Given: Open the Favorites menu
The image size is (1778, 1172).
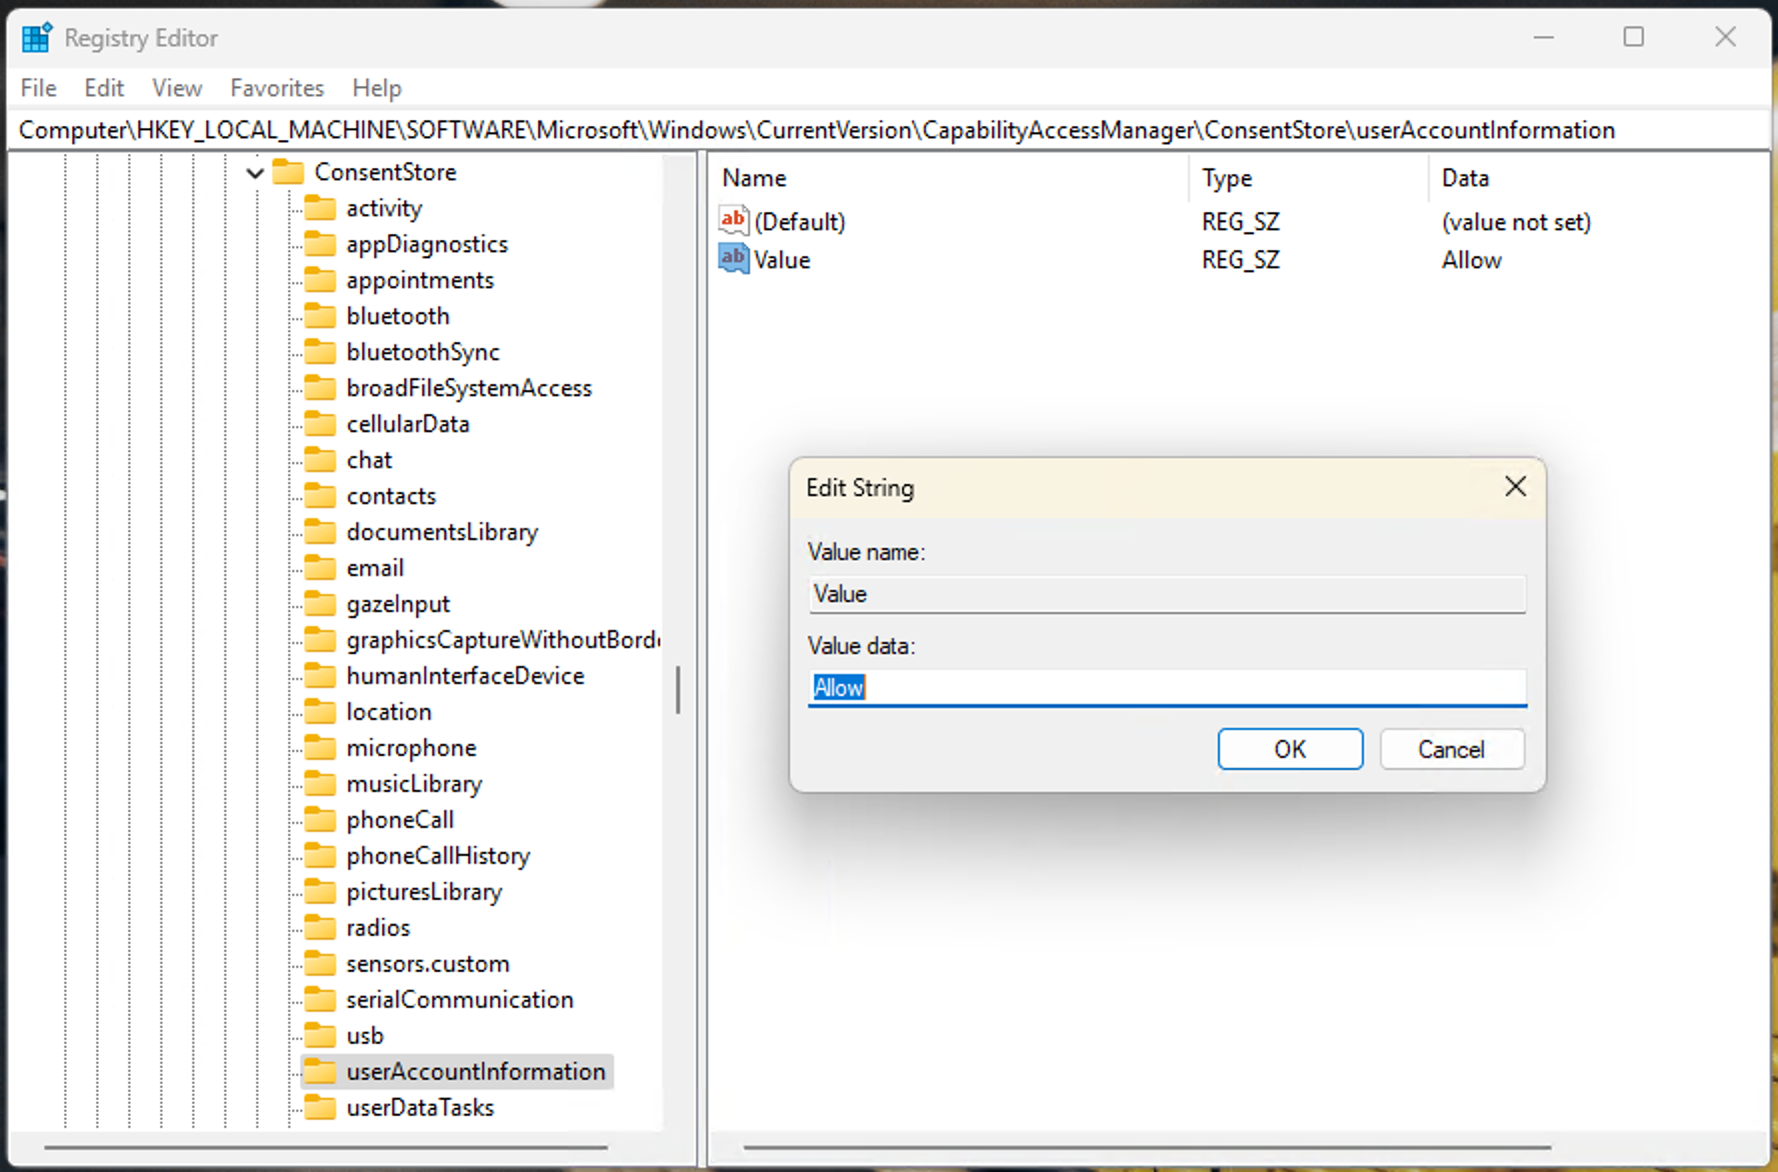Looking at the screenshot, I should click(x=277, y=88).
